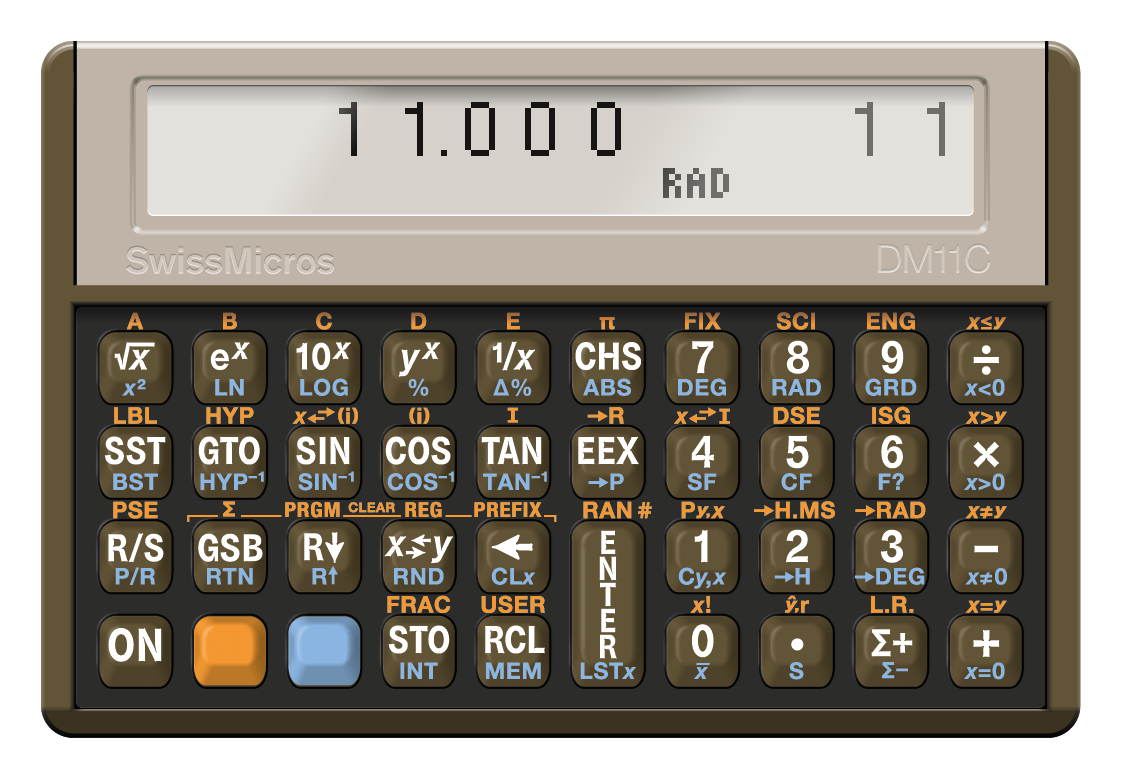The image size is (1121, 779).
Task: Click the digit 0 key
Action: pos(702,651)
